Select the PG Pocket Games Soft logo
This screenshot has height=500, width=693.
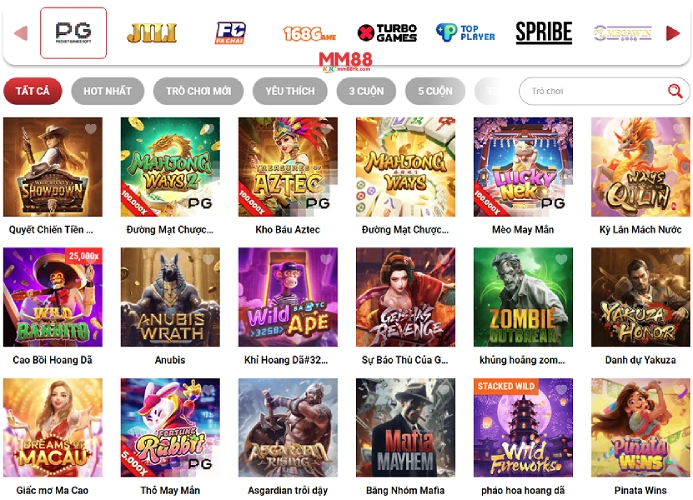coord(73,33)
